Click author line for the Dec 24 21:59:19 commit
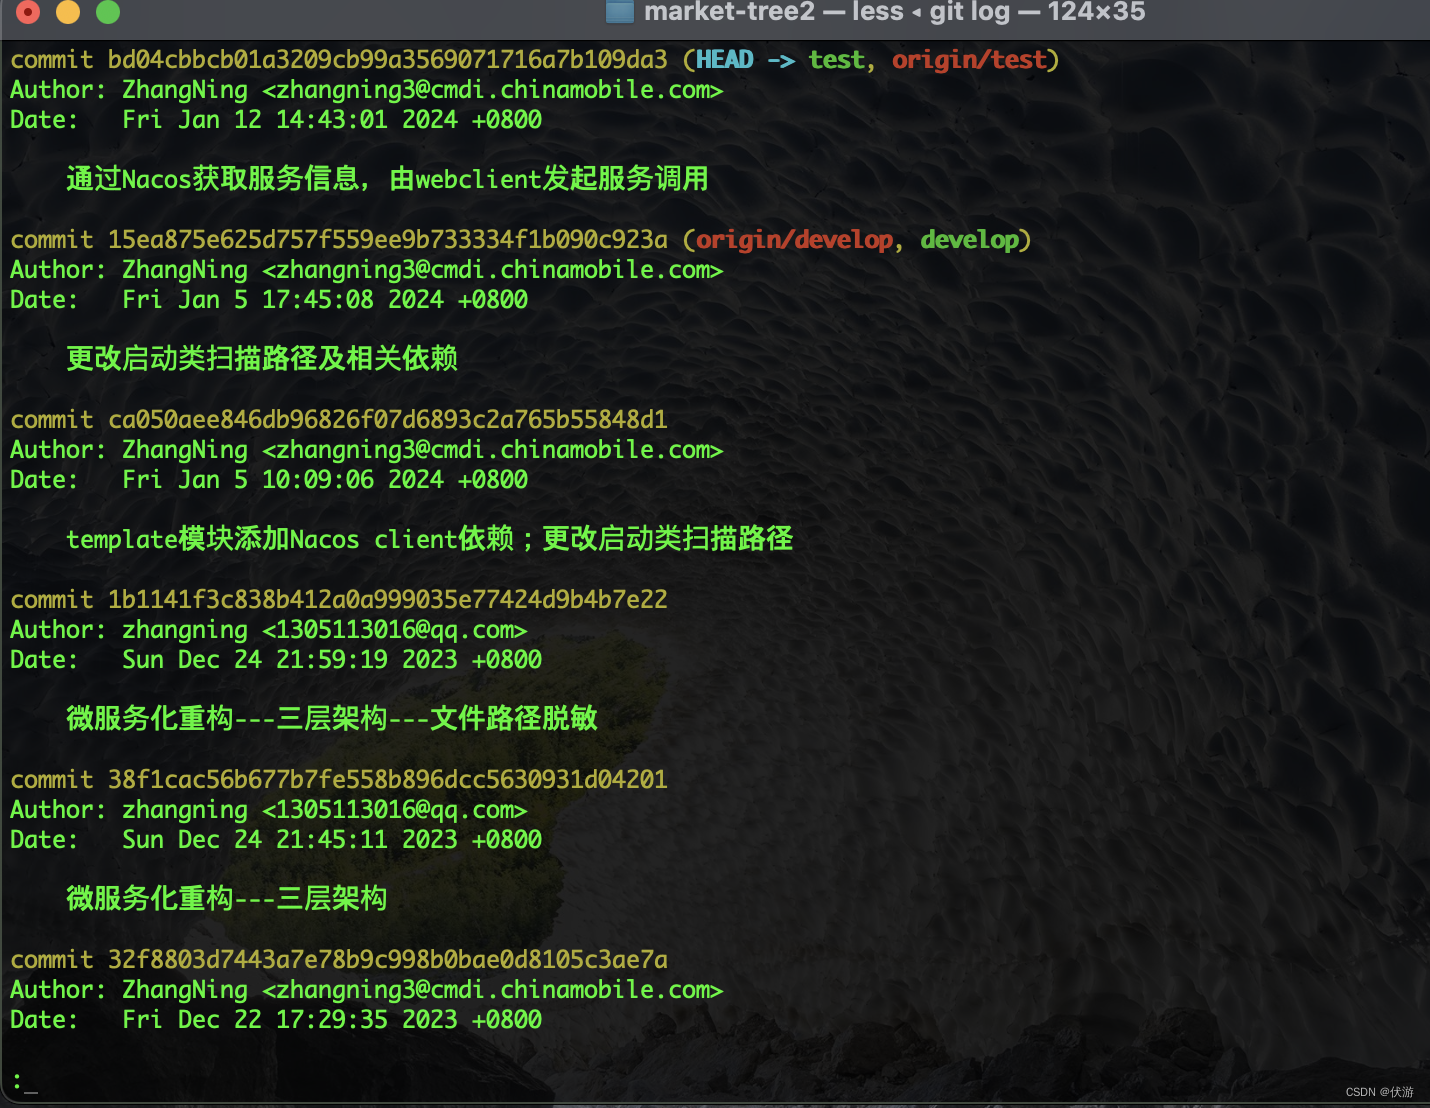1430x1108 pixels. [x=269, y=630]
